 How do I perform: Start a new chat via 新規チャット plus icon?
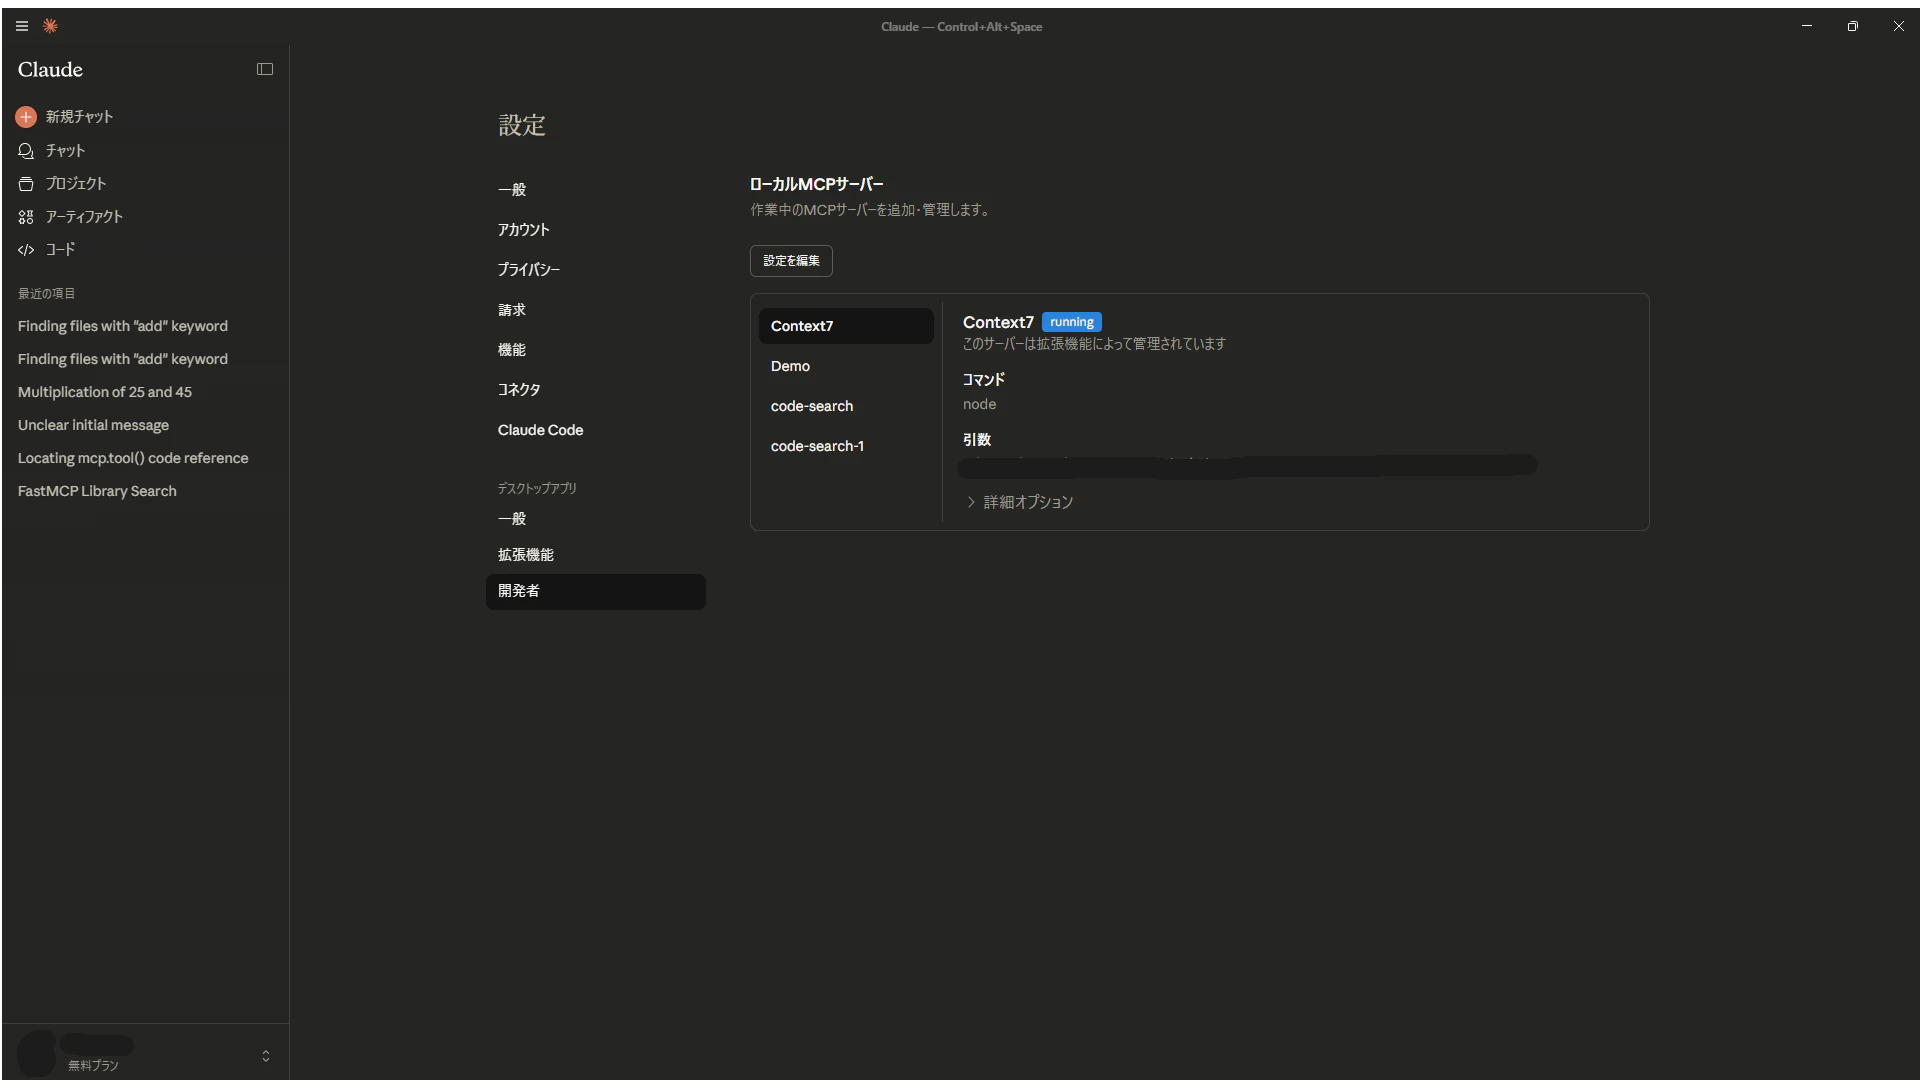(x=26, y=117)
